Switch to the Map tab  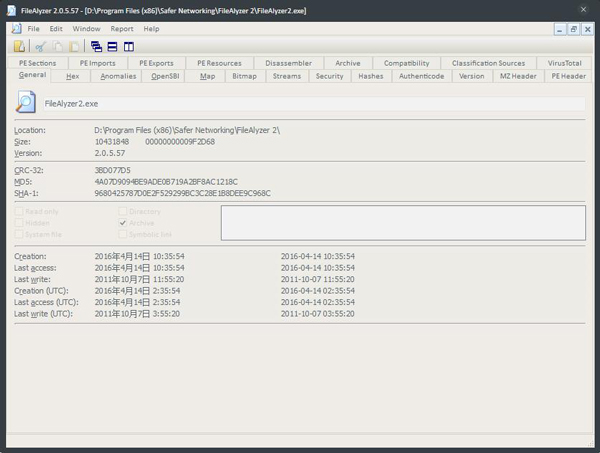(207, 76)
